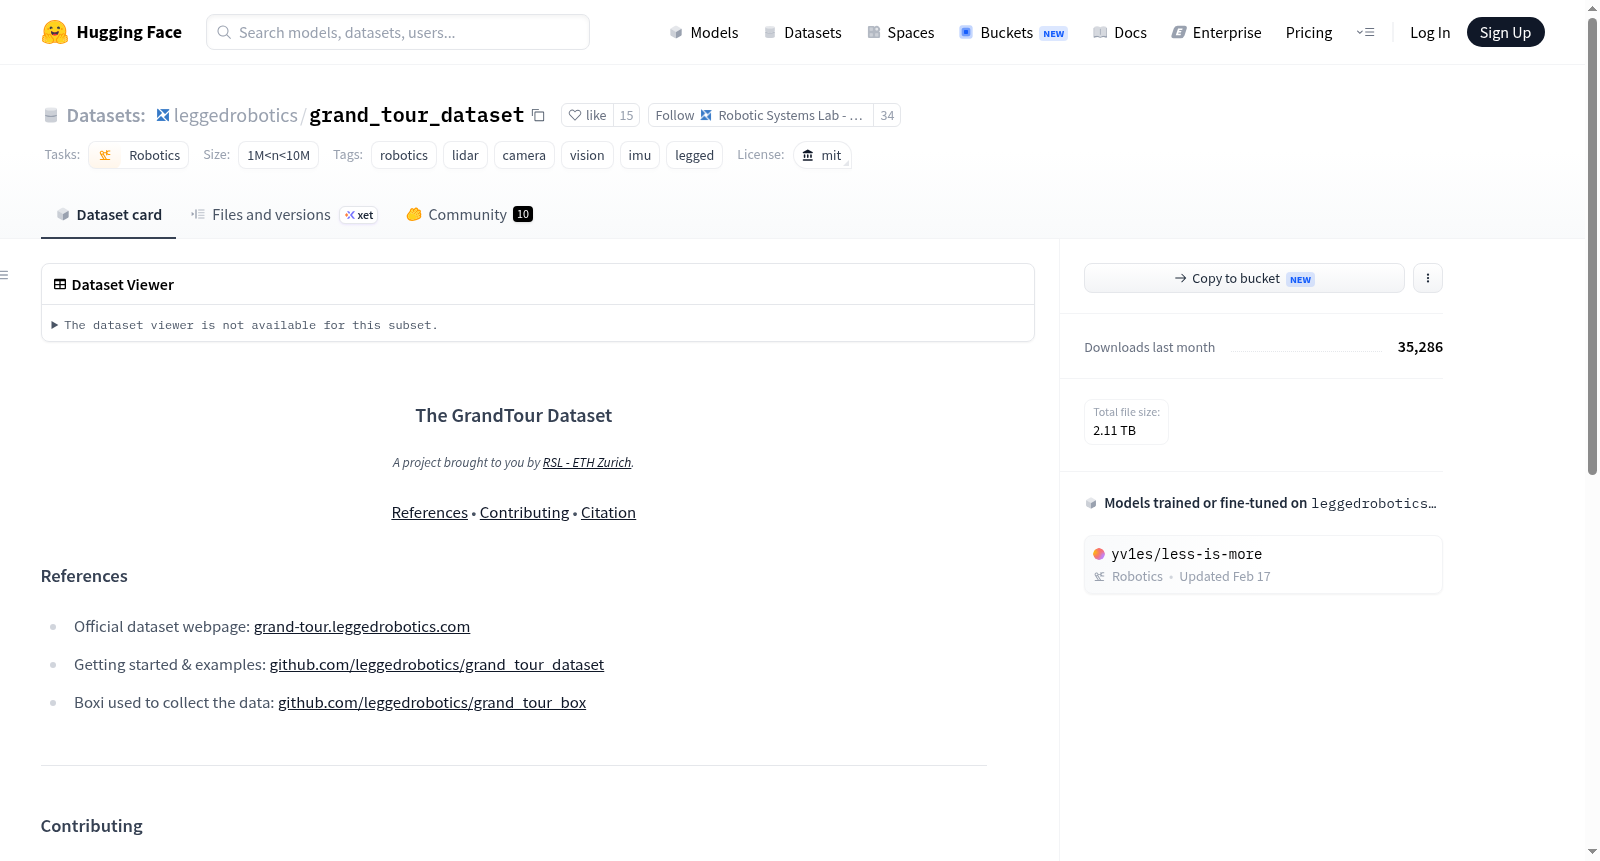
Task: Go to the Pricing page
Action: click(1309, 32)
